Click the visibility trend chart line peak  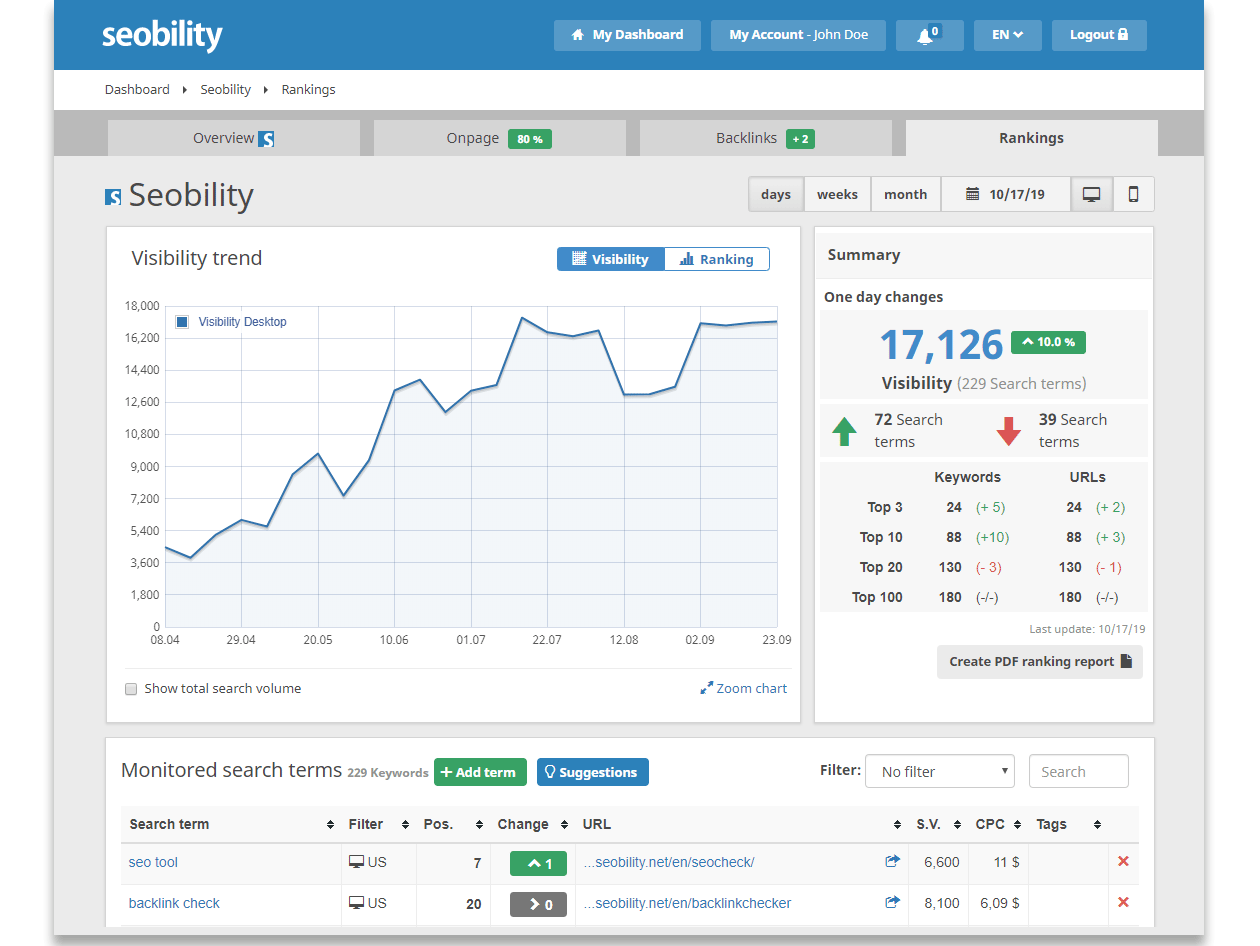(x=522, y=318)
